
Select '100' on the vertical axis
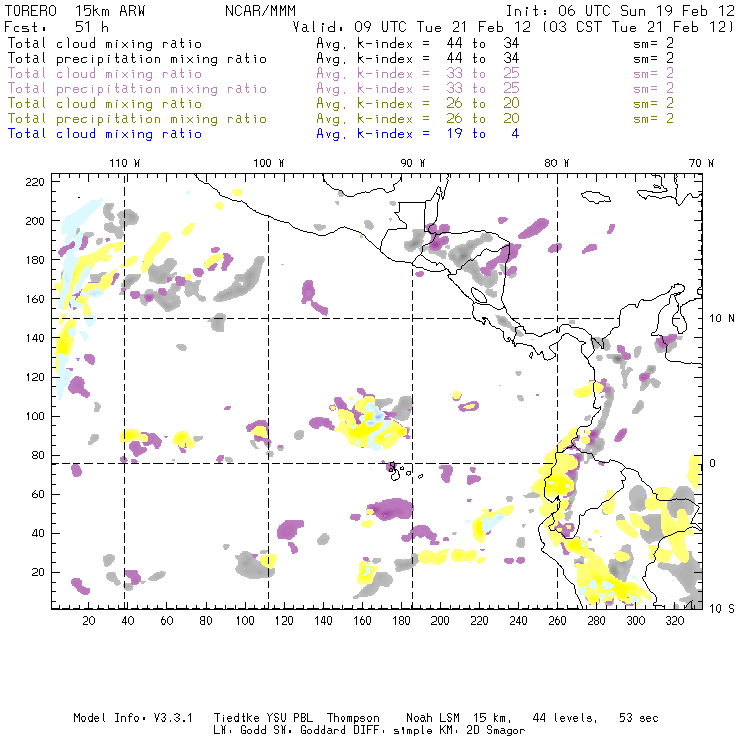[35, 416]
